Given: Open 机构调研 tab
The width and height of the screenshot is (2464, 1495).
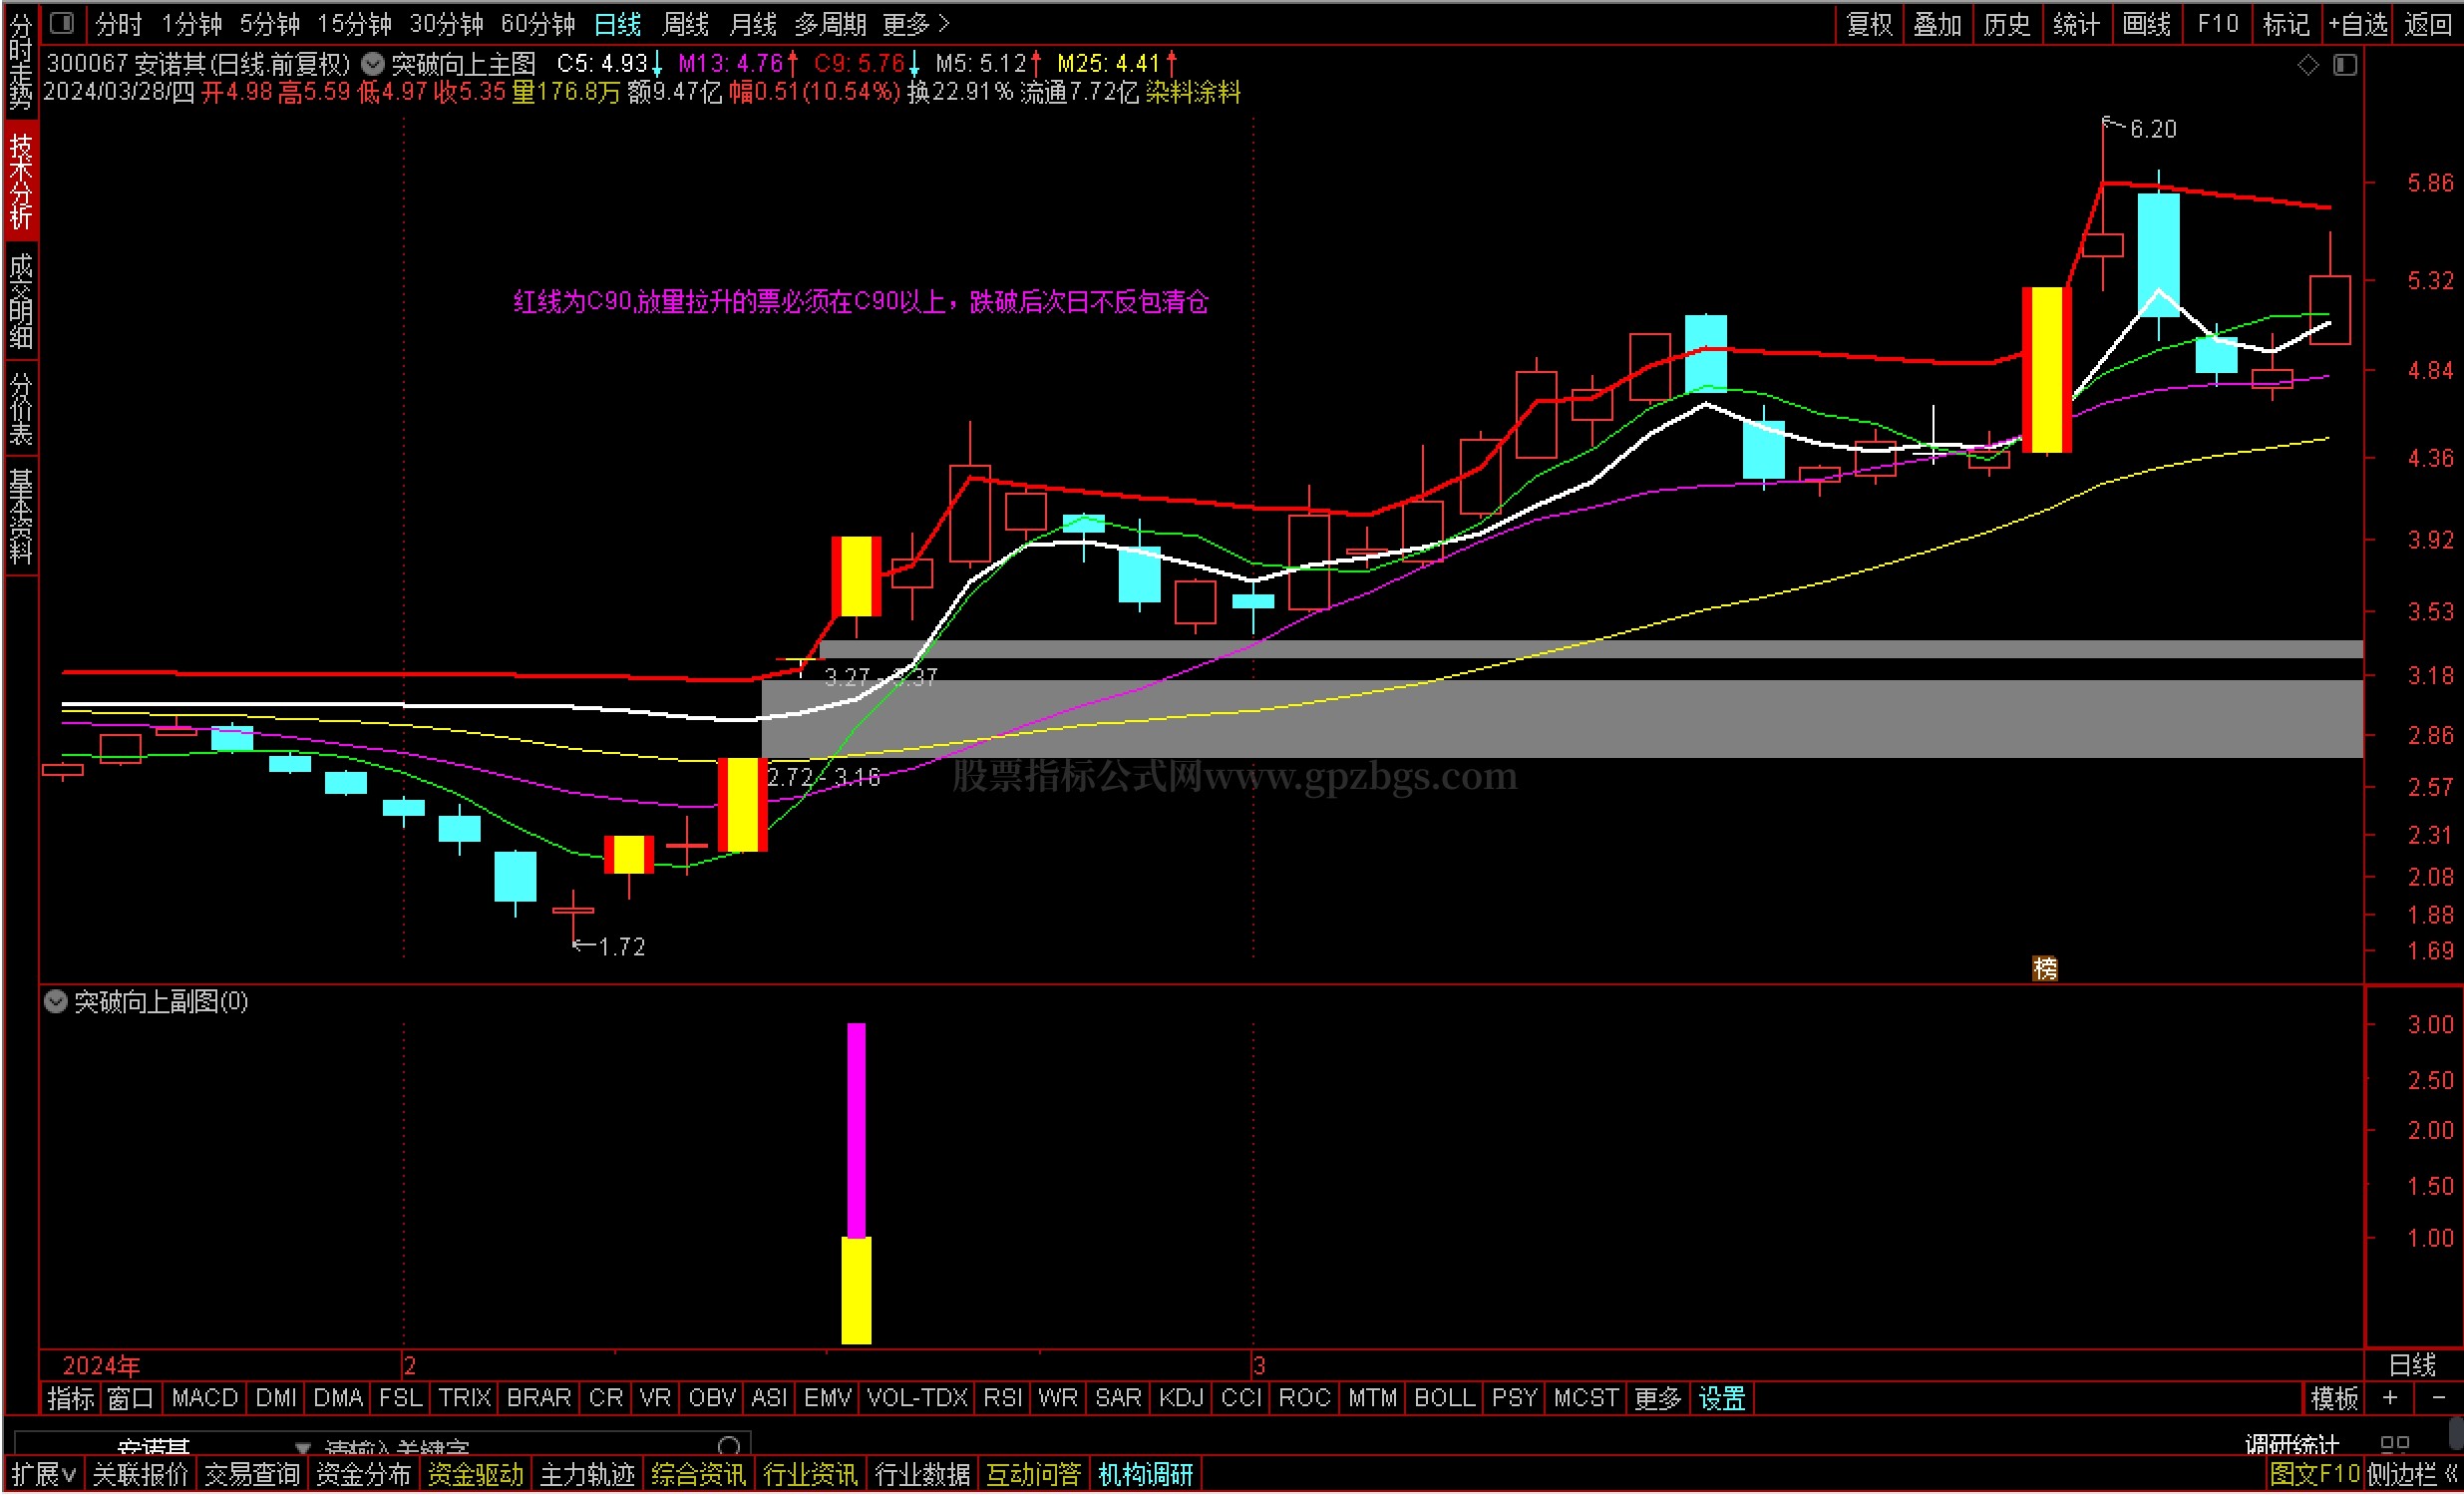Looking at the screenshot, I should [1145, 1474].
